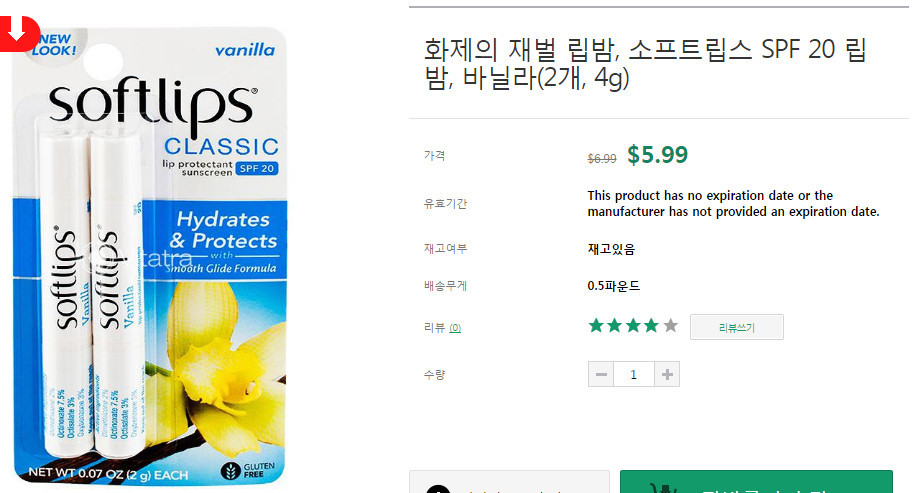Viewport: 916px width, 493px height.
Task: Click the gray button beside the cart button
Action: pyautogui.click(x=509, y=482)
